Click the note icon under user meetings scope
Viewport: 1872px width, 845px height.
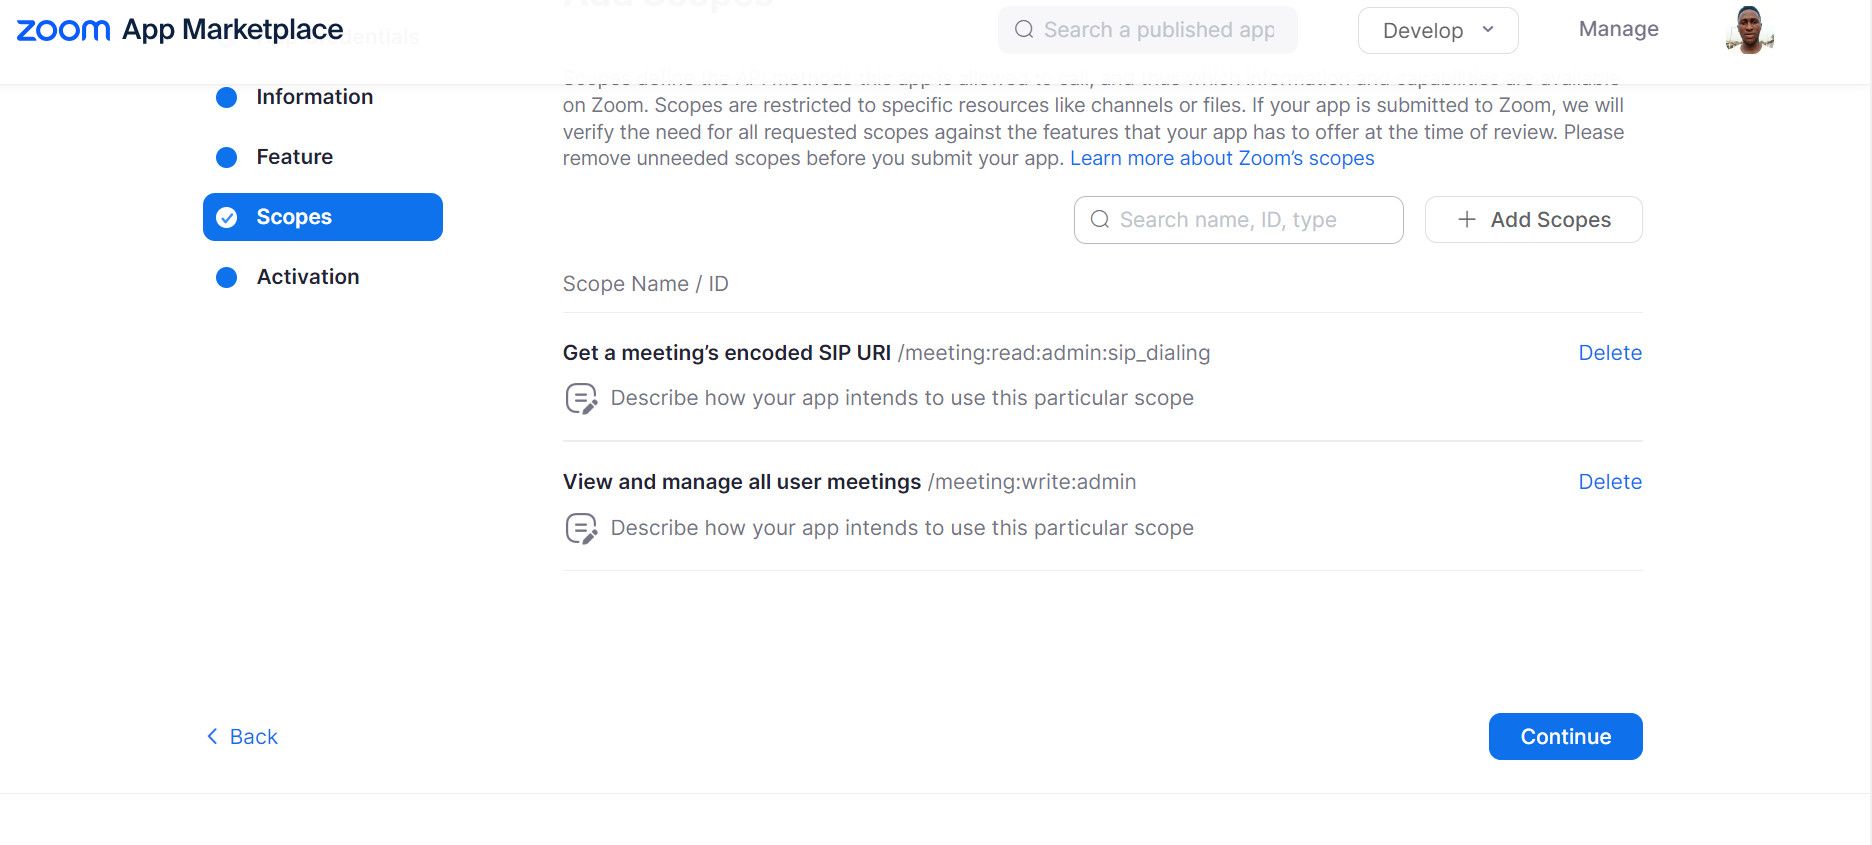pyautogui.click(x=581, y=528)
